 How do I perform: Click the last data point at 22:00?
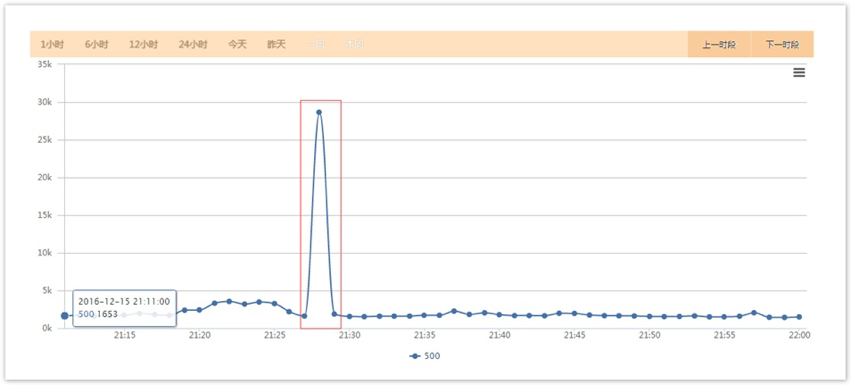(799, 317)
